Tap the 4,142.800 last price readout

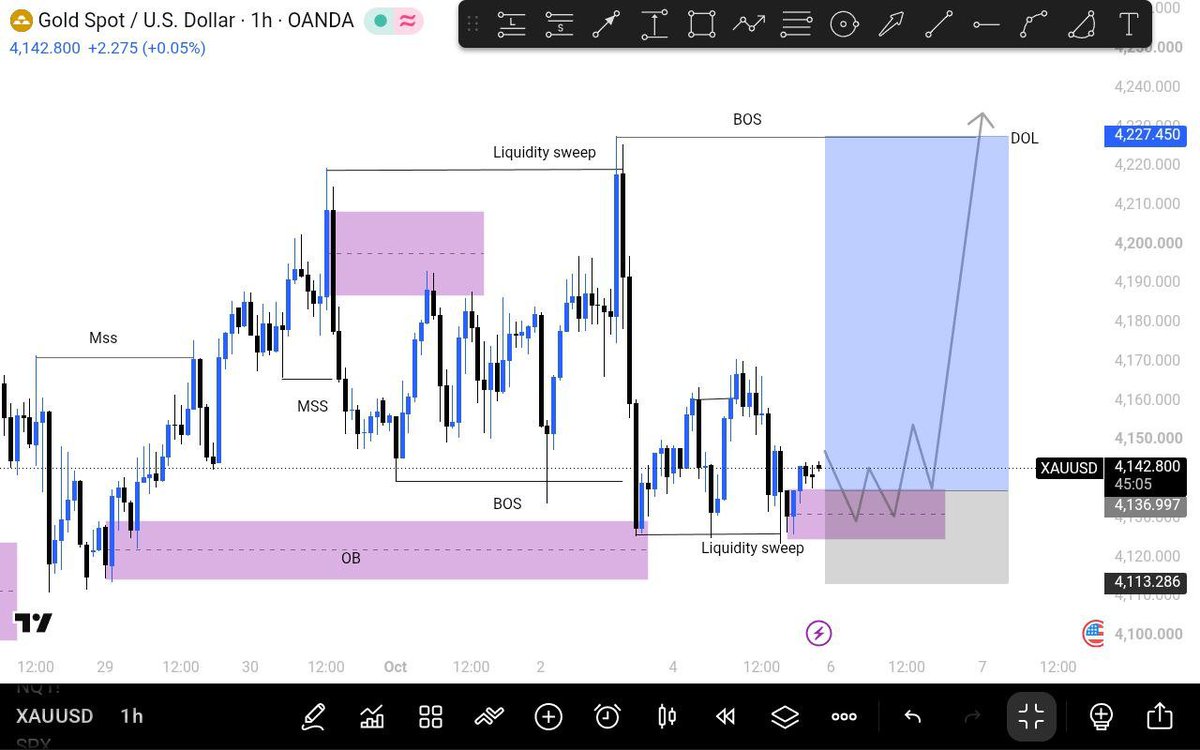click(45, 48)
